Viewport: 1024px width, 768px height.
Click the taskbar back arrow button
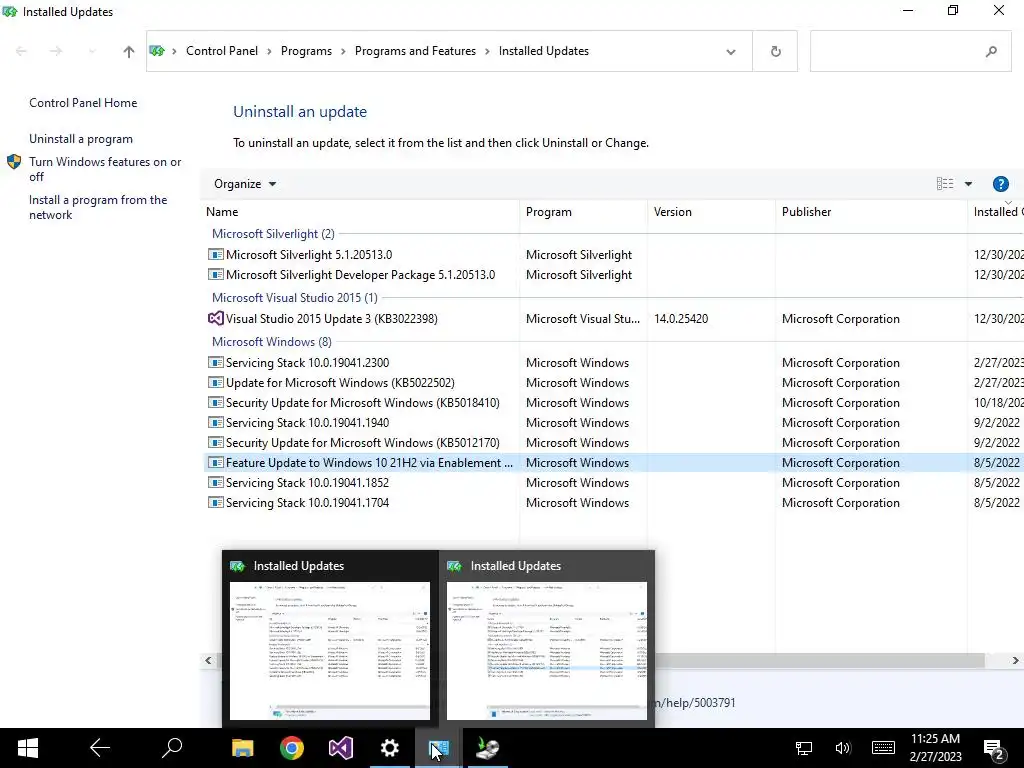pyautogui.click(x=100, y=748)
